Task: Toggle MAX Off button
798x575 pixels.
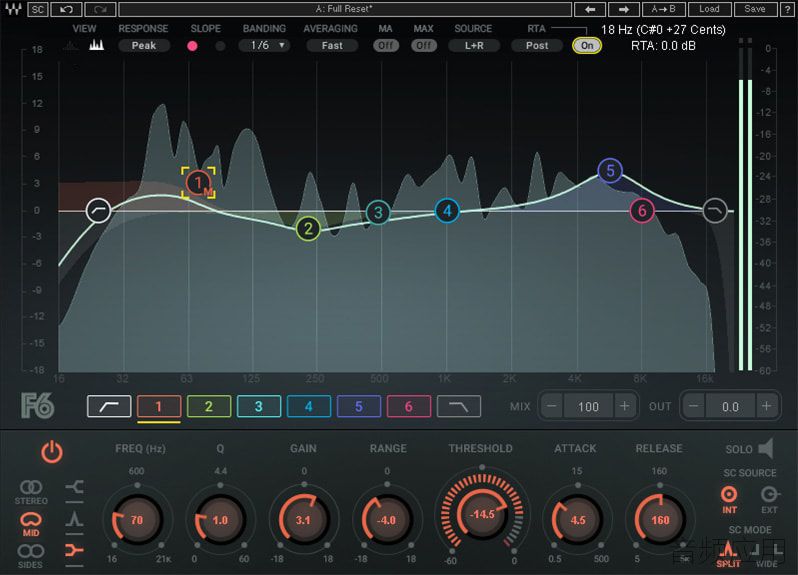Action: click(x=423, y=46)
